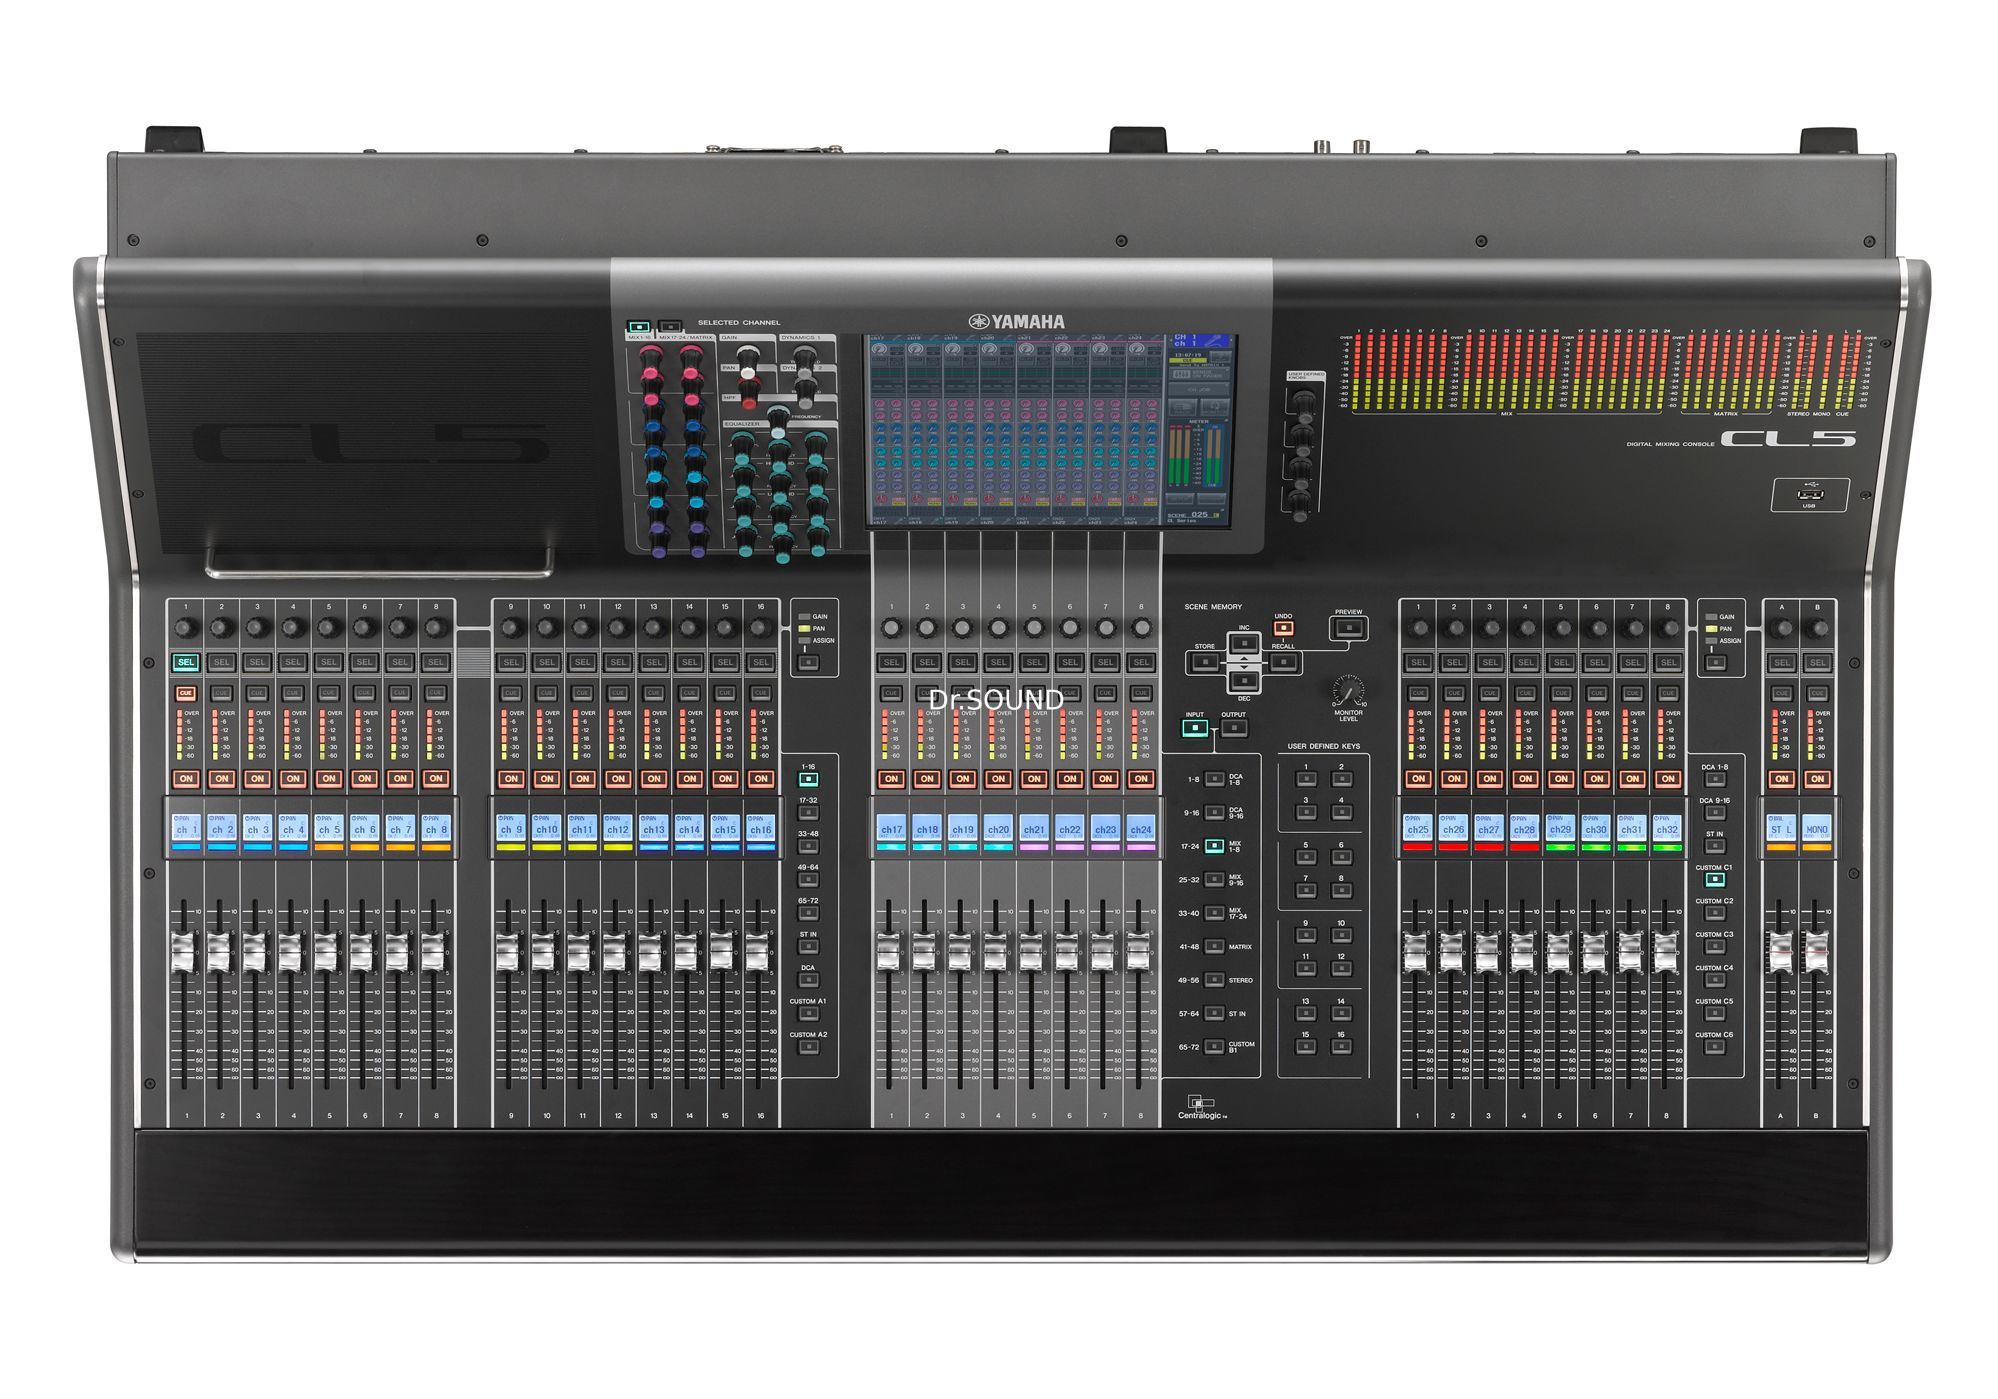Recall the CUSTOM C3 fader bank

tap(1715, 947)
